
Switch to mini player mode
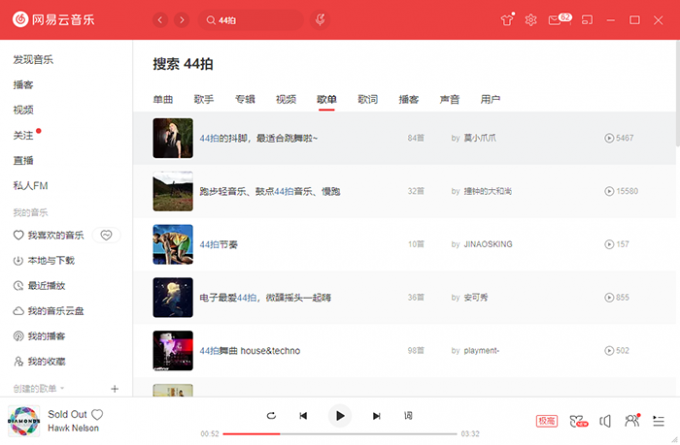(x=587, y=20)
